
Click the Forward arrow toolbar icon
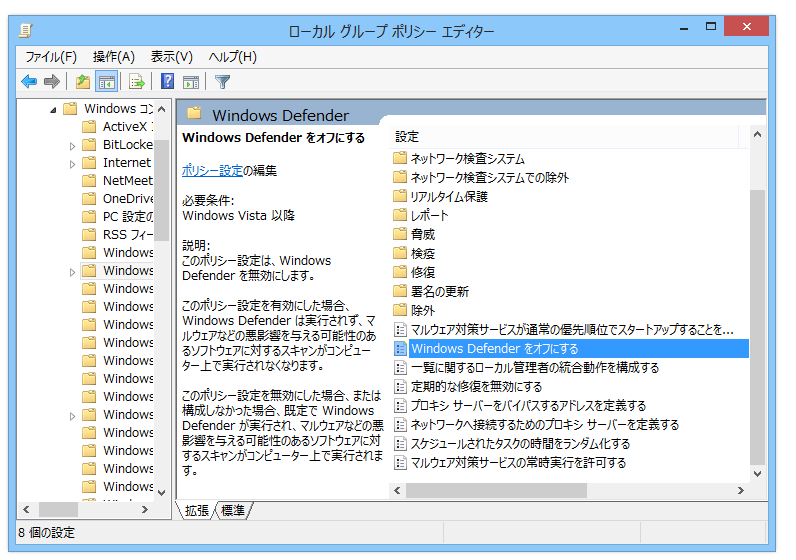[52, 82]
